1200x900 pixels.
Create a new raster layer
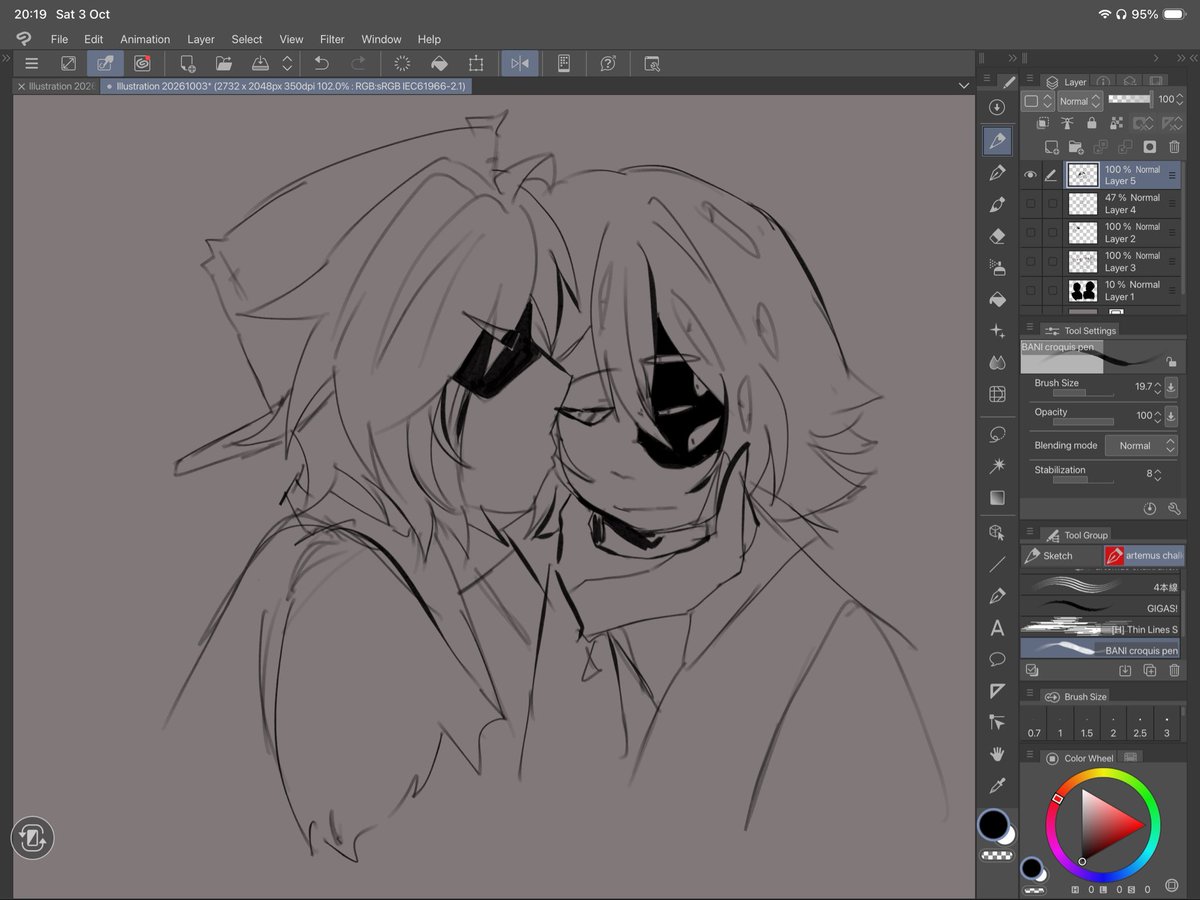1051,147
